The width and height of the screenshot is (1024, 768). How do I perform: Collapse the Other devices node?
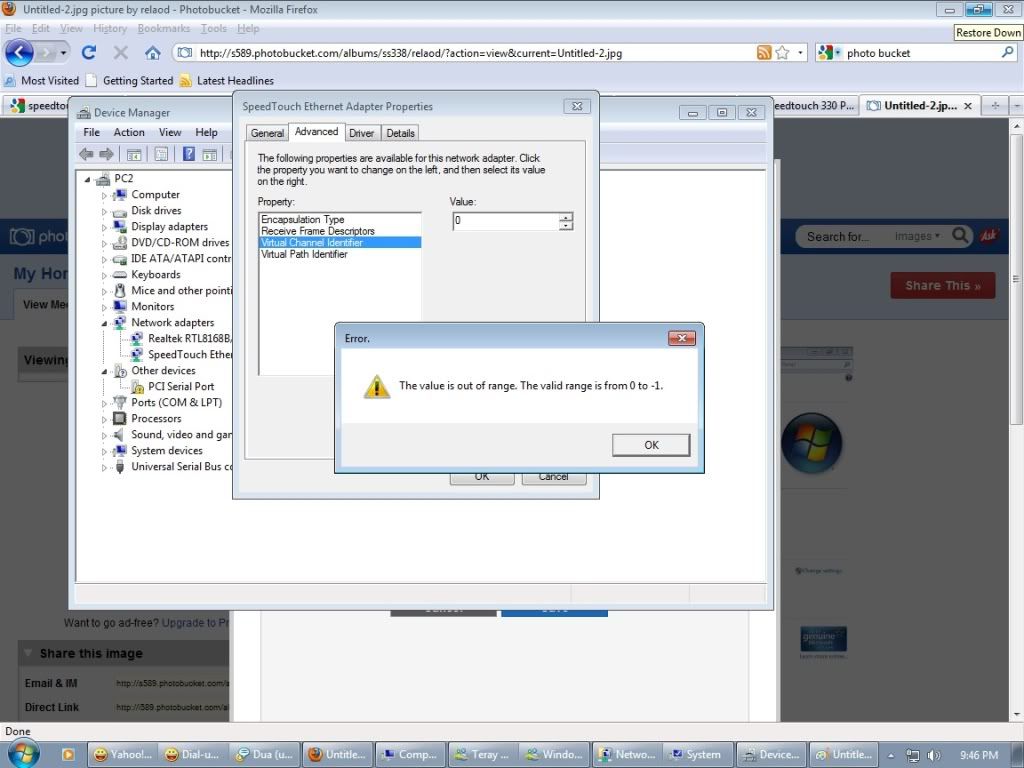point(104,371)
